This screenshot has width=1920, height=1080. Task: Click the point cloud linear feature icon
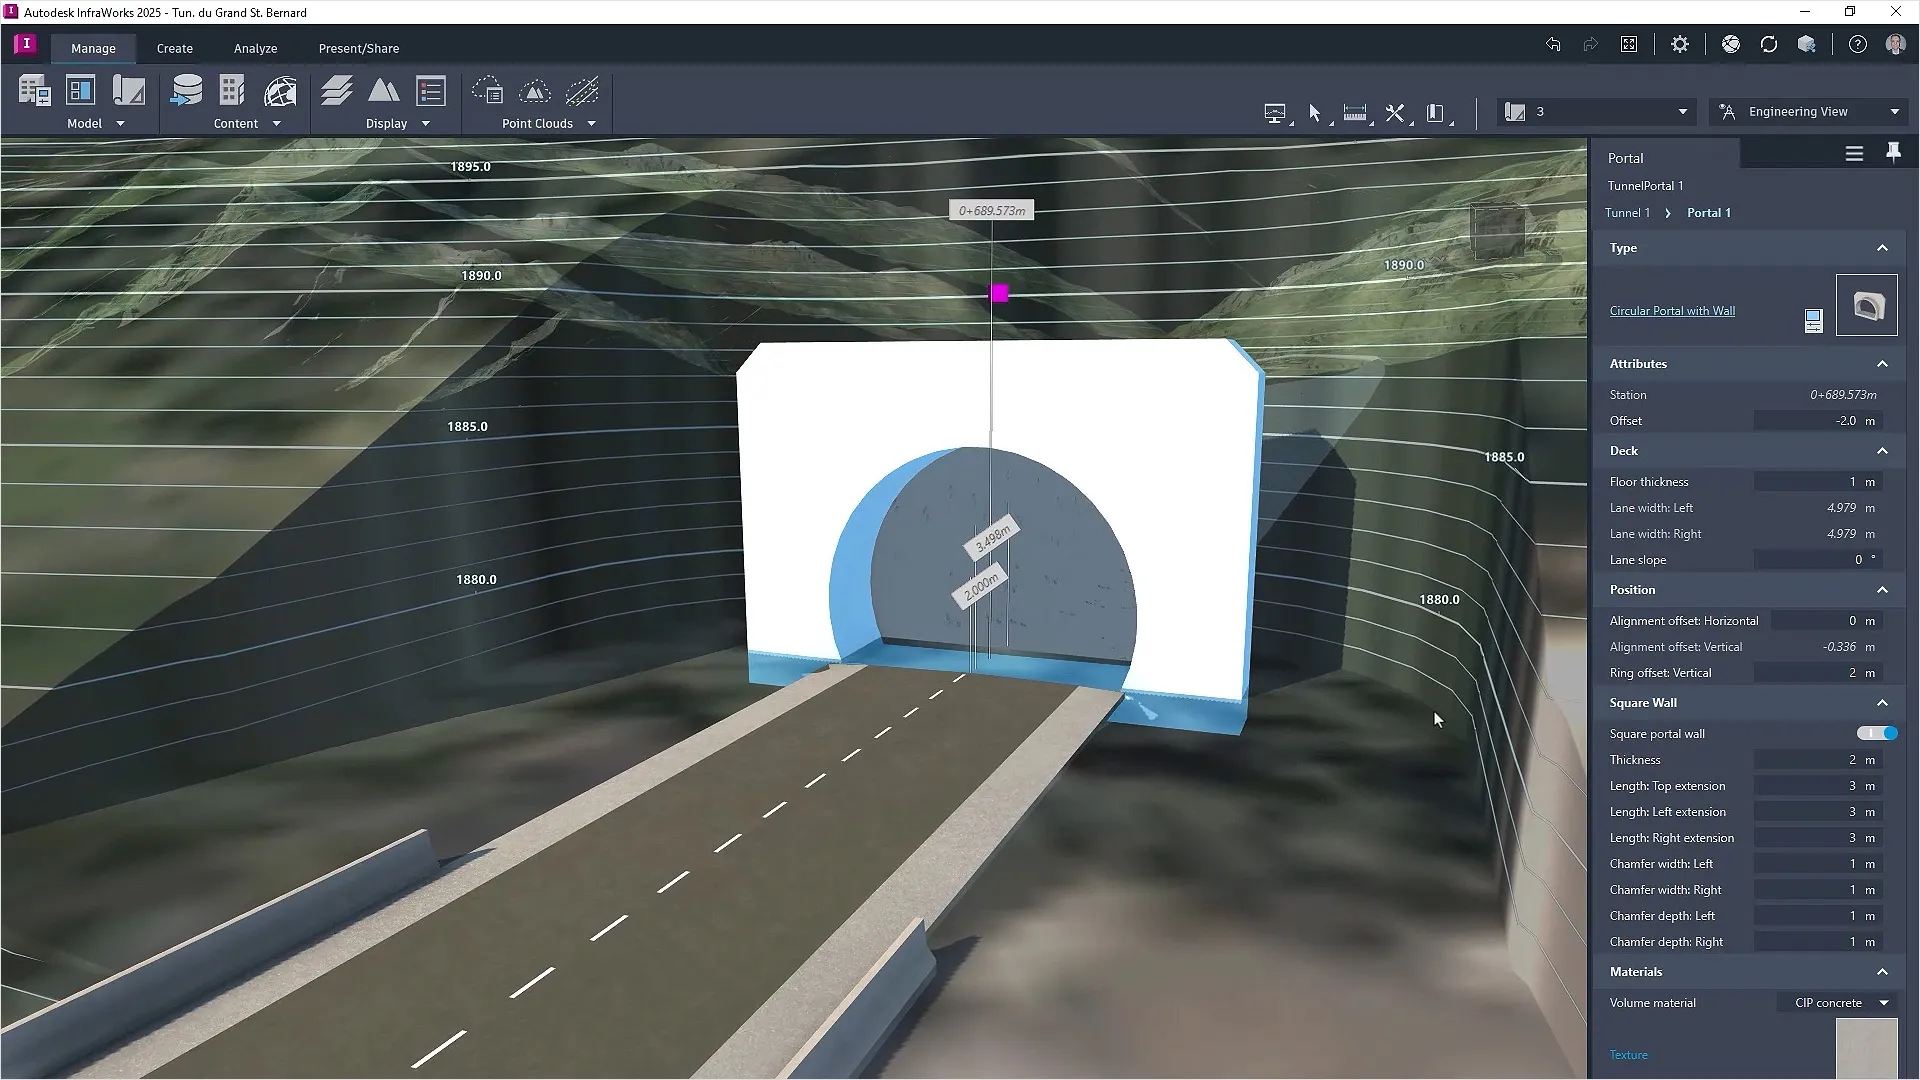[582, 91]
